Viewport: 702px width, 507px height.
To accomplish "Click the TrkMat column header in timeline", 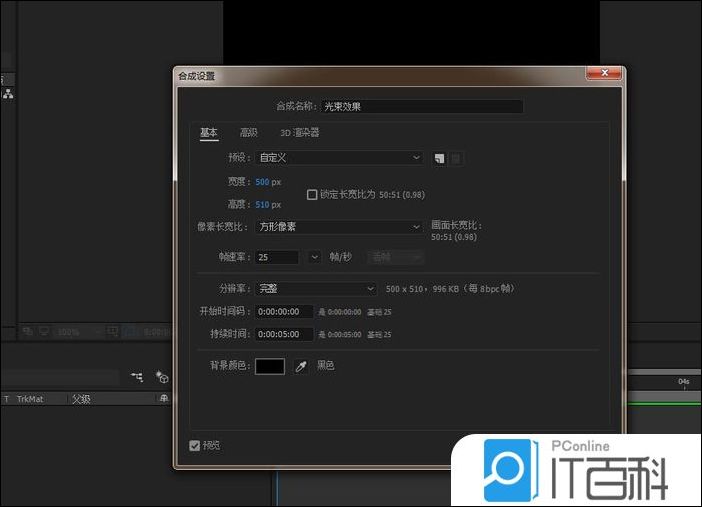I will (30, 399).
